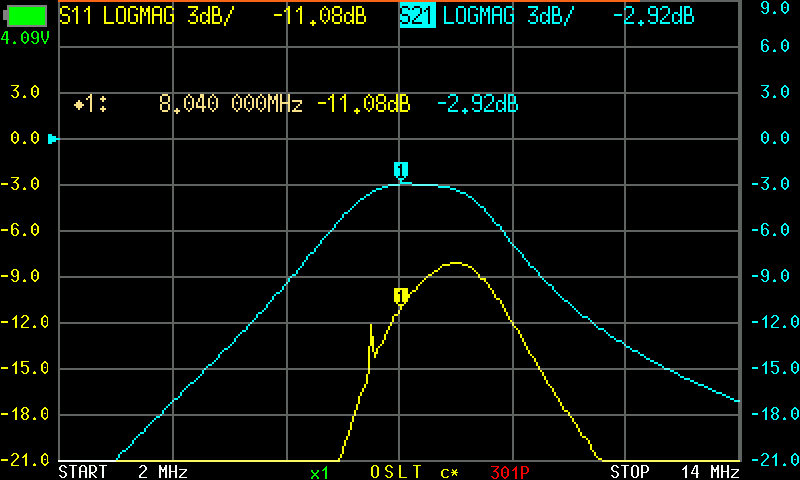Click the 8.040 000MHz marker frequency
Screen dimensions: 800x480
(x=231, y=105)
